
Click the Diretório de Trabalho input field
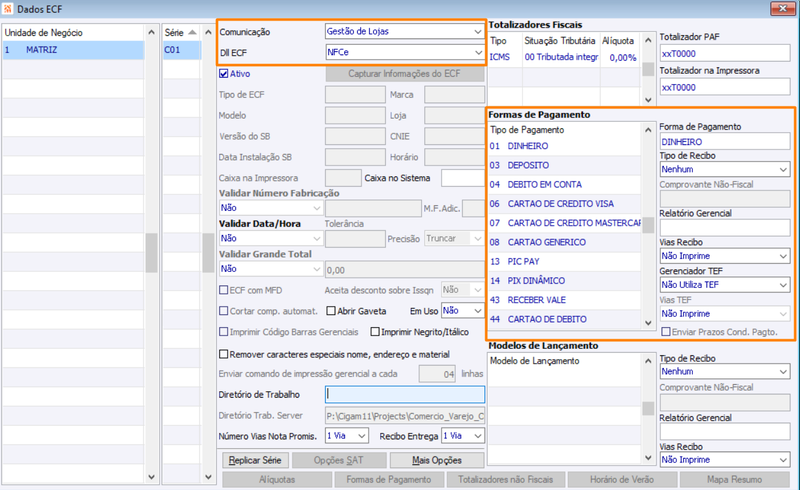(x=405, y=394)
